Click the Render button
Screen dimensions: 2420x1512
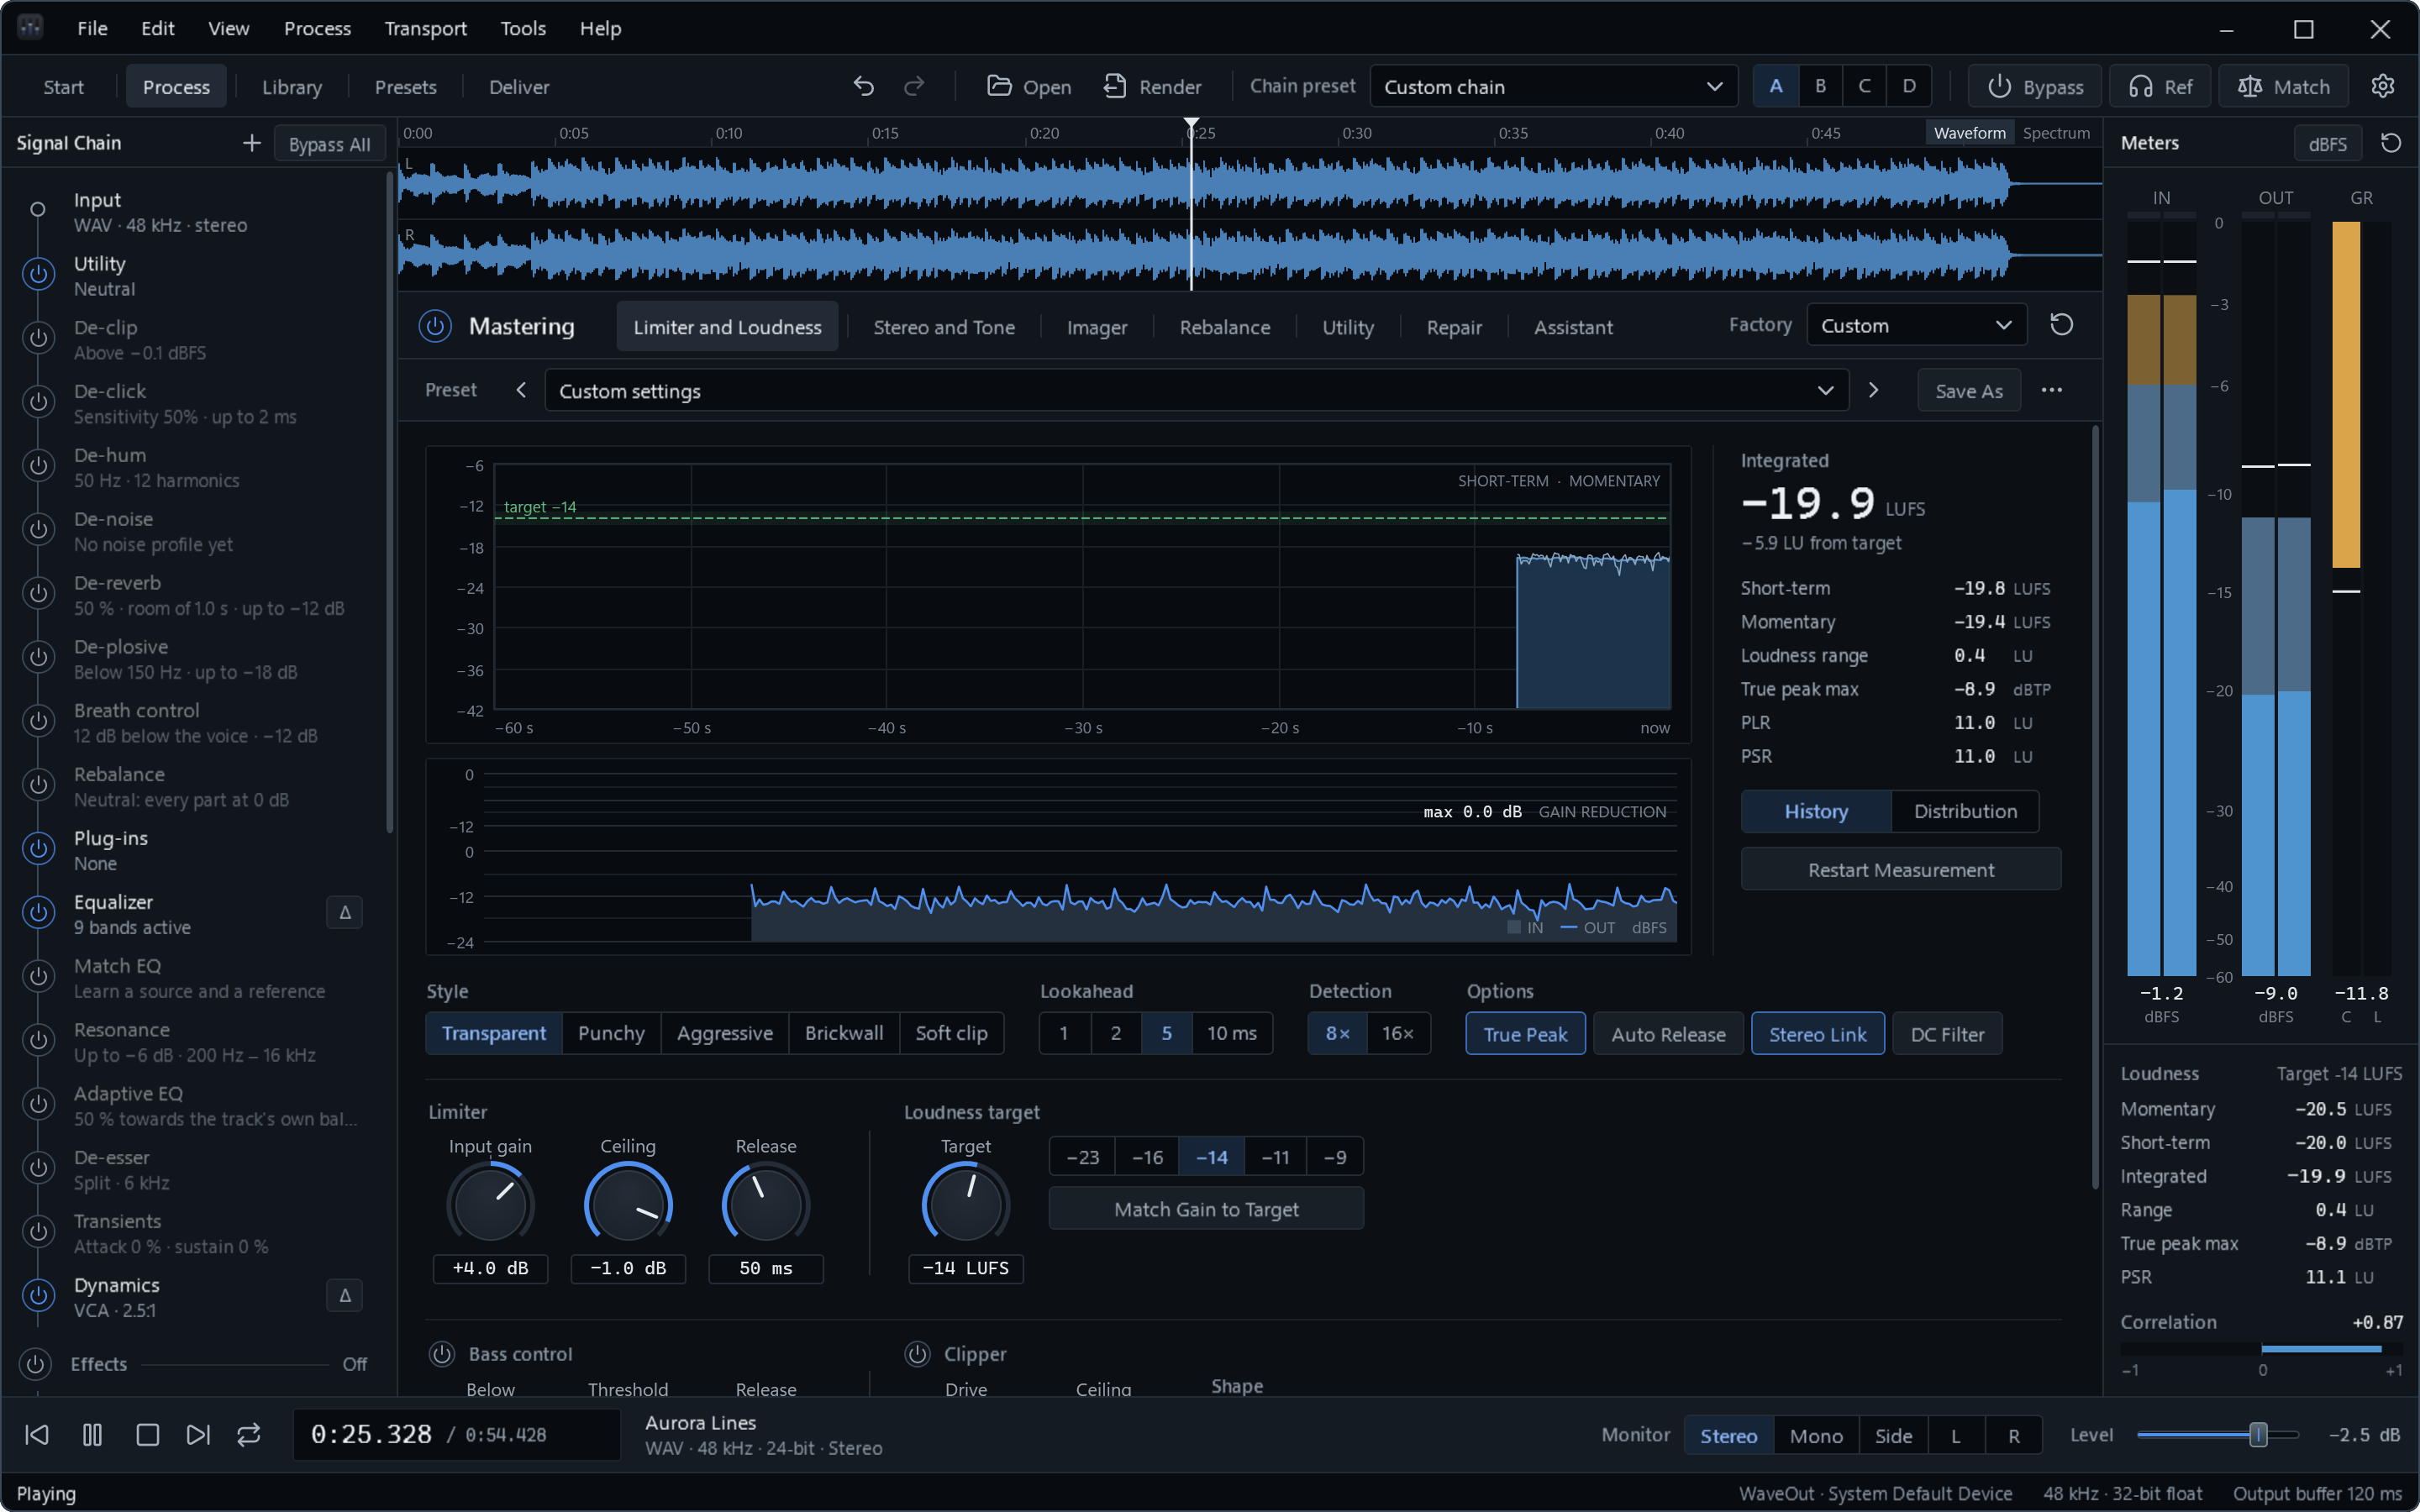[1152, 87]
